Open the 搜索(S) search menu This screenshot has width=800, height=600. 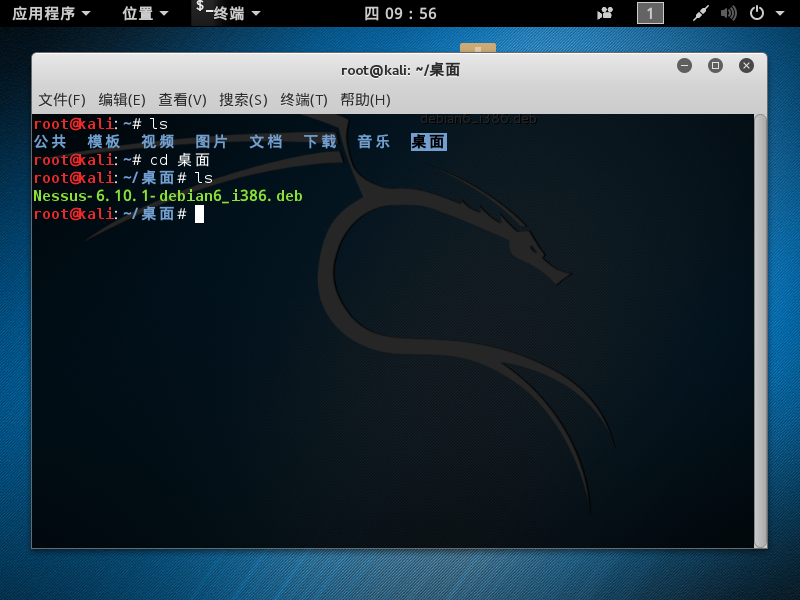[243, 100]
